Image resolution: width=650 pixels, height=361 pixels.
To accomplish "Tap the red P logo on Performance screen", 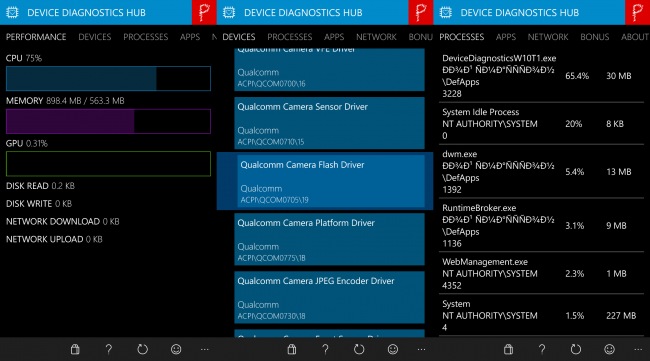I will 204,12.
